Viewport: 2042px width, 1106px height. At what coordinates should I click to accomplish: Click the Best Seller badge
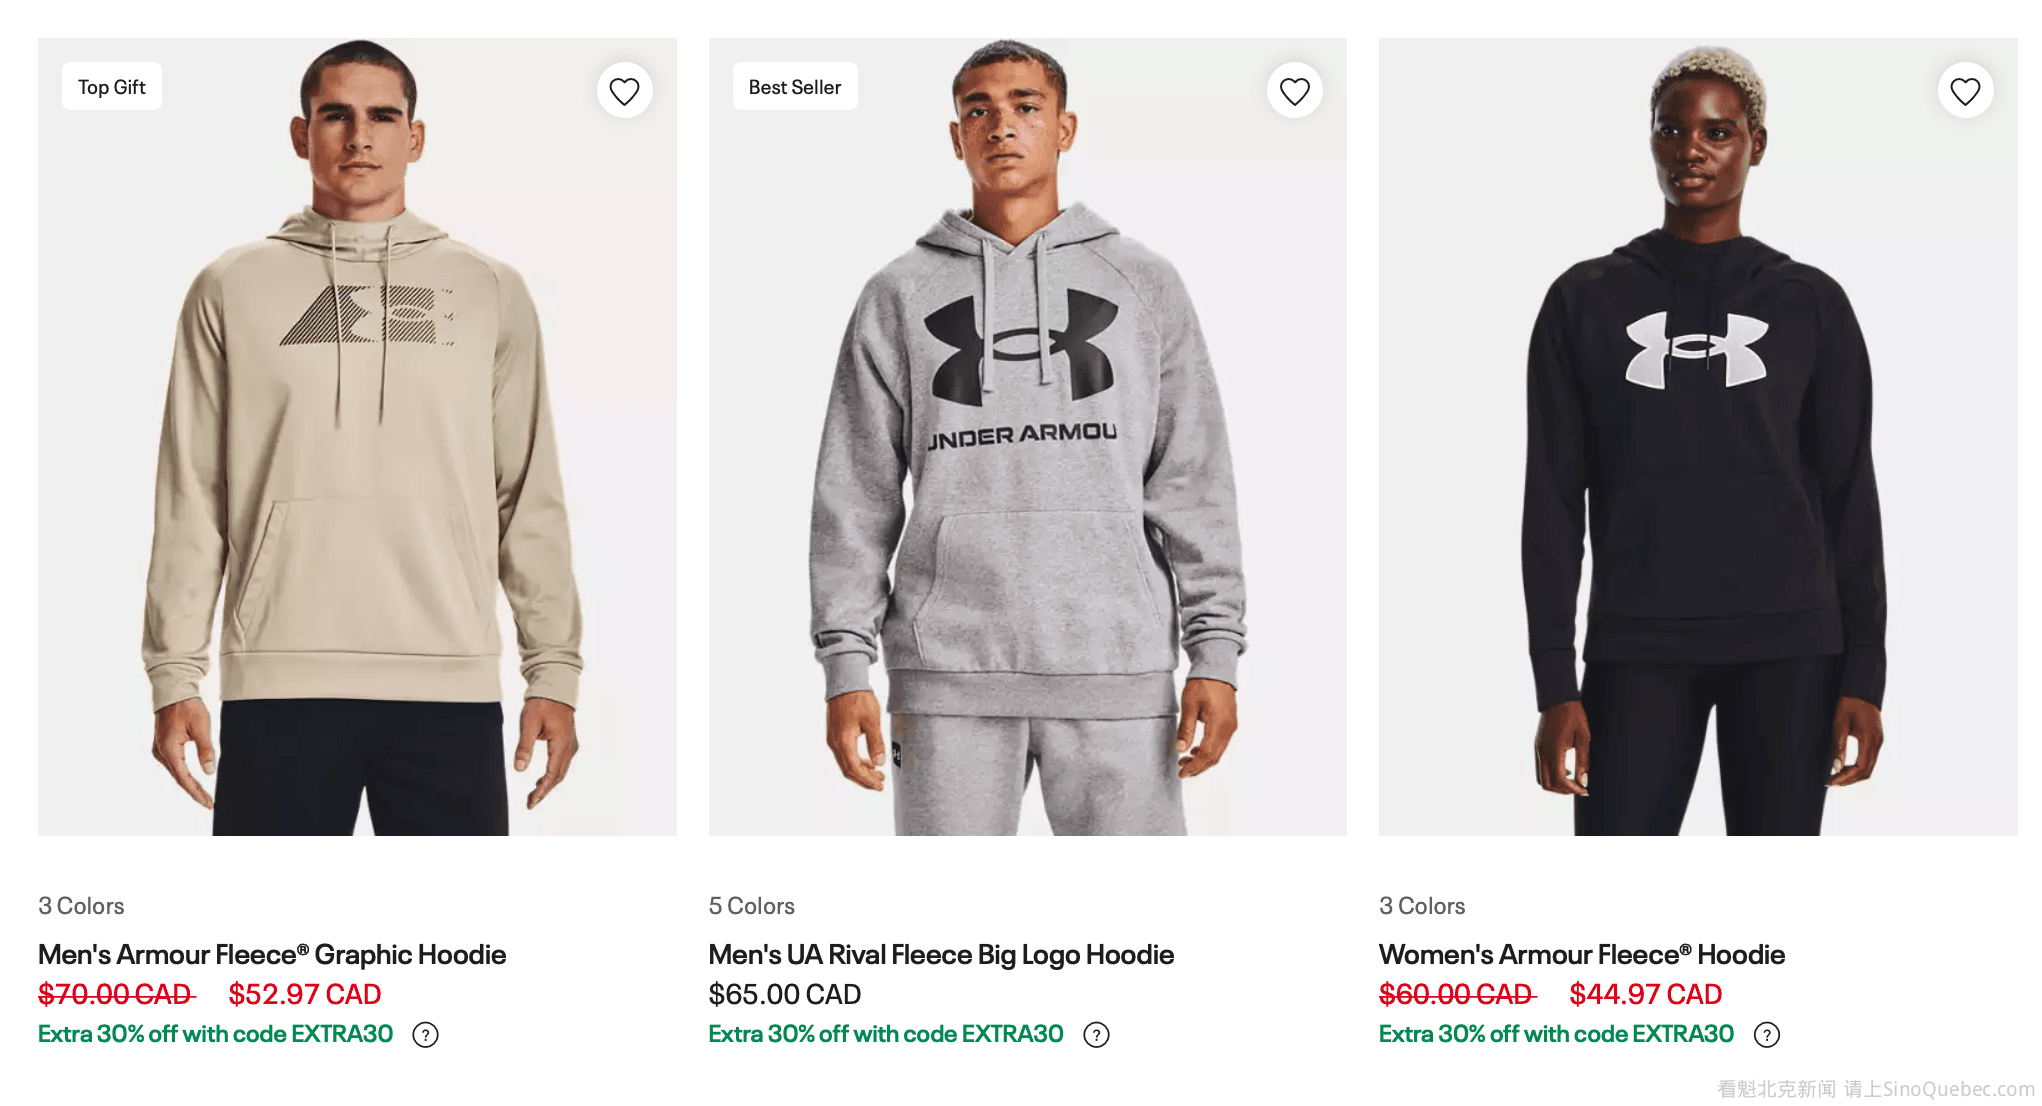794,87
